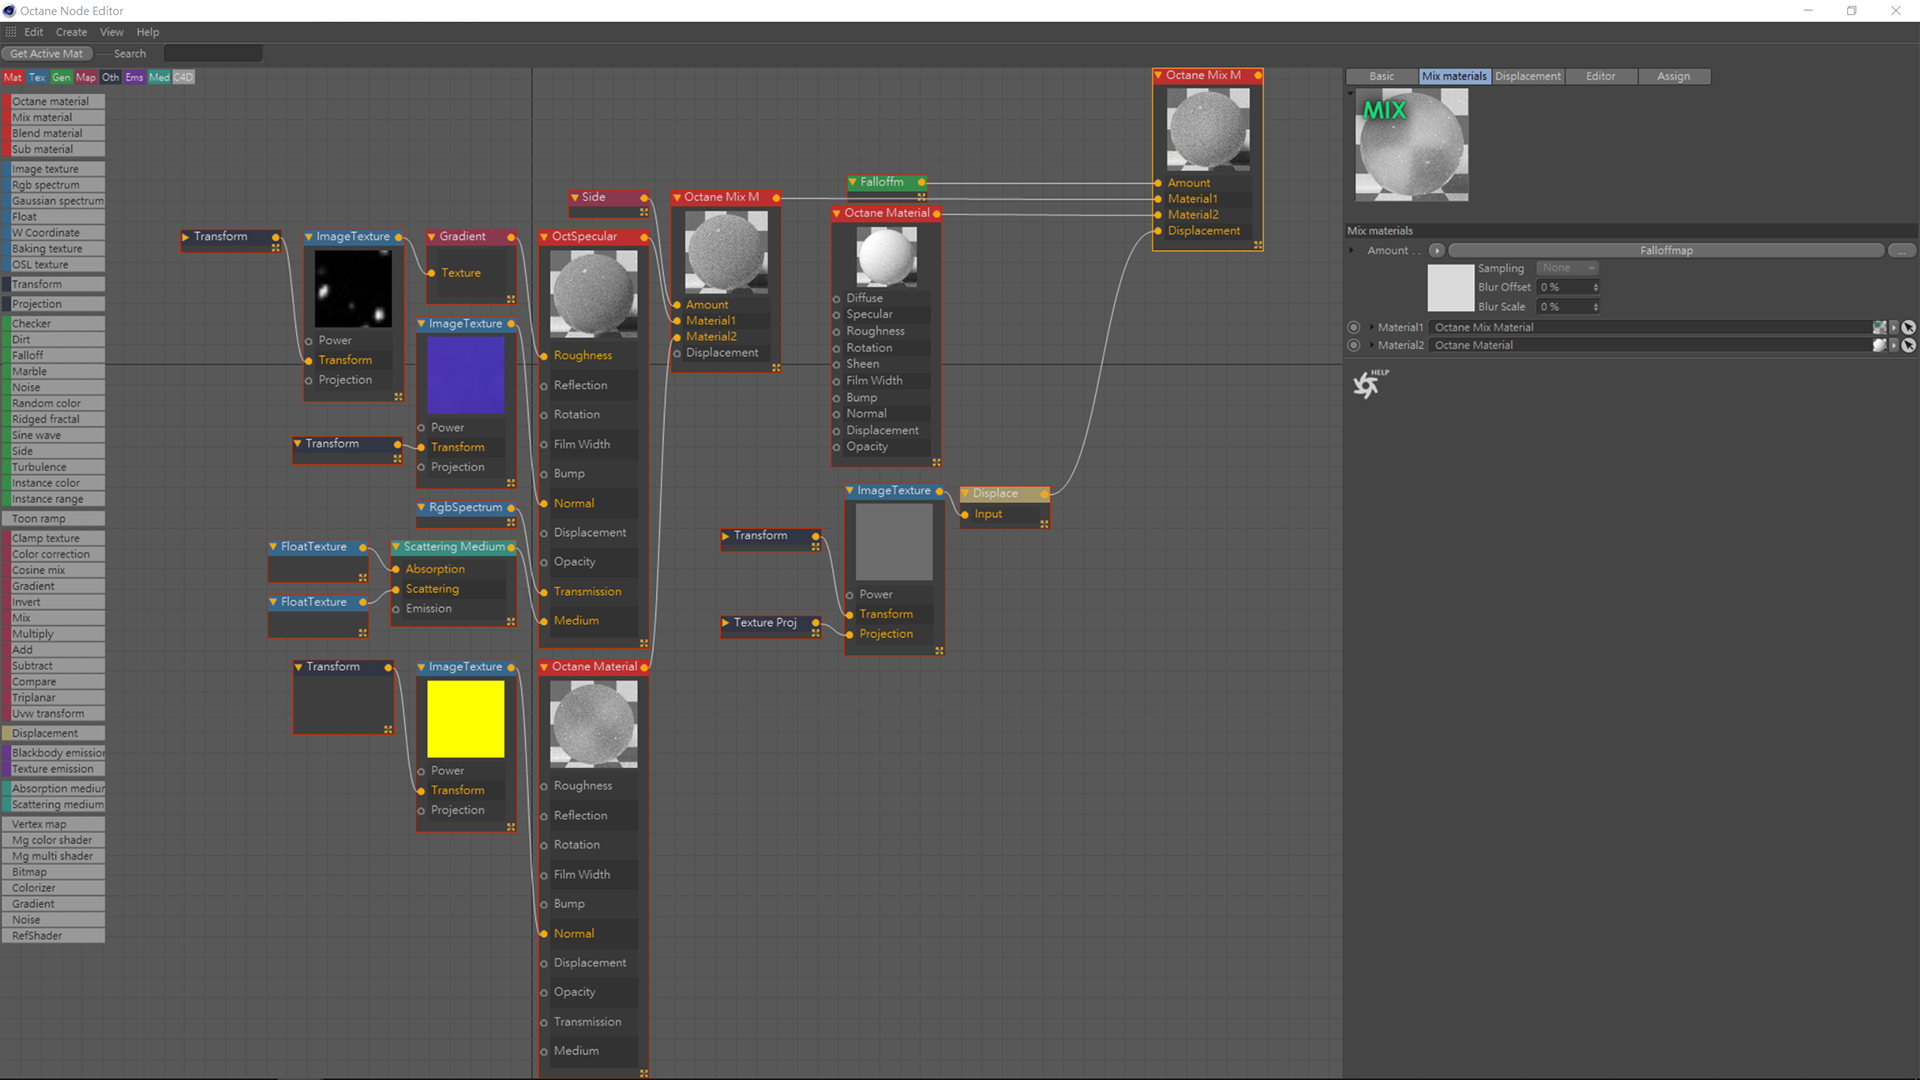Click the resize handle of the Side node
Viewport: 1920px width, 1080px height.
click(x=644, y=212)
